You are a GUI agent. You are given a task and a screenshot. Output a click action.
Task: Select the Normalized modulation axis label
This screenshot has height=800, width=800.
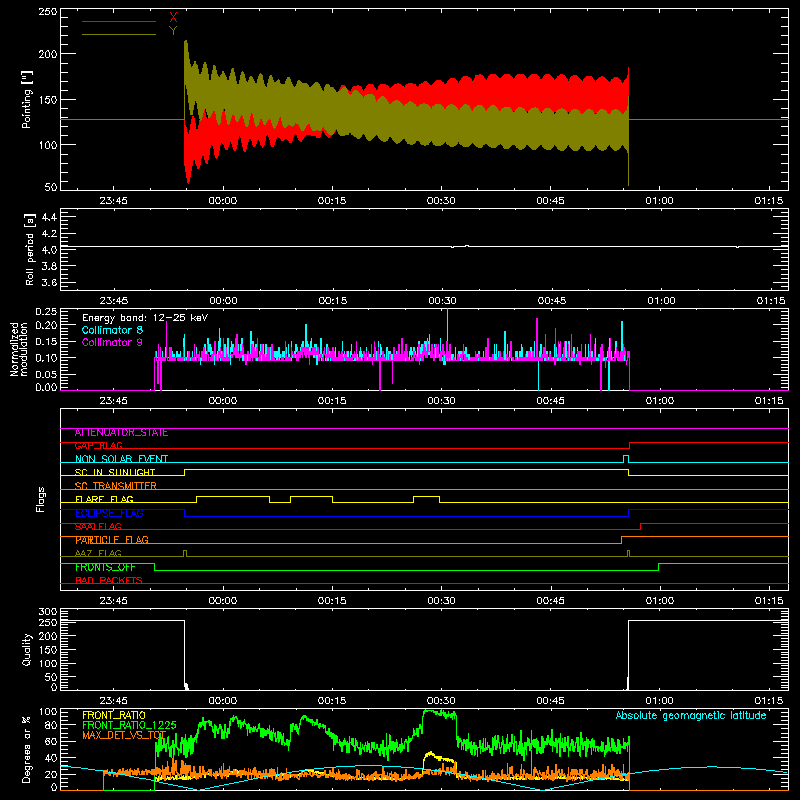tap(20, 349)
